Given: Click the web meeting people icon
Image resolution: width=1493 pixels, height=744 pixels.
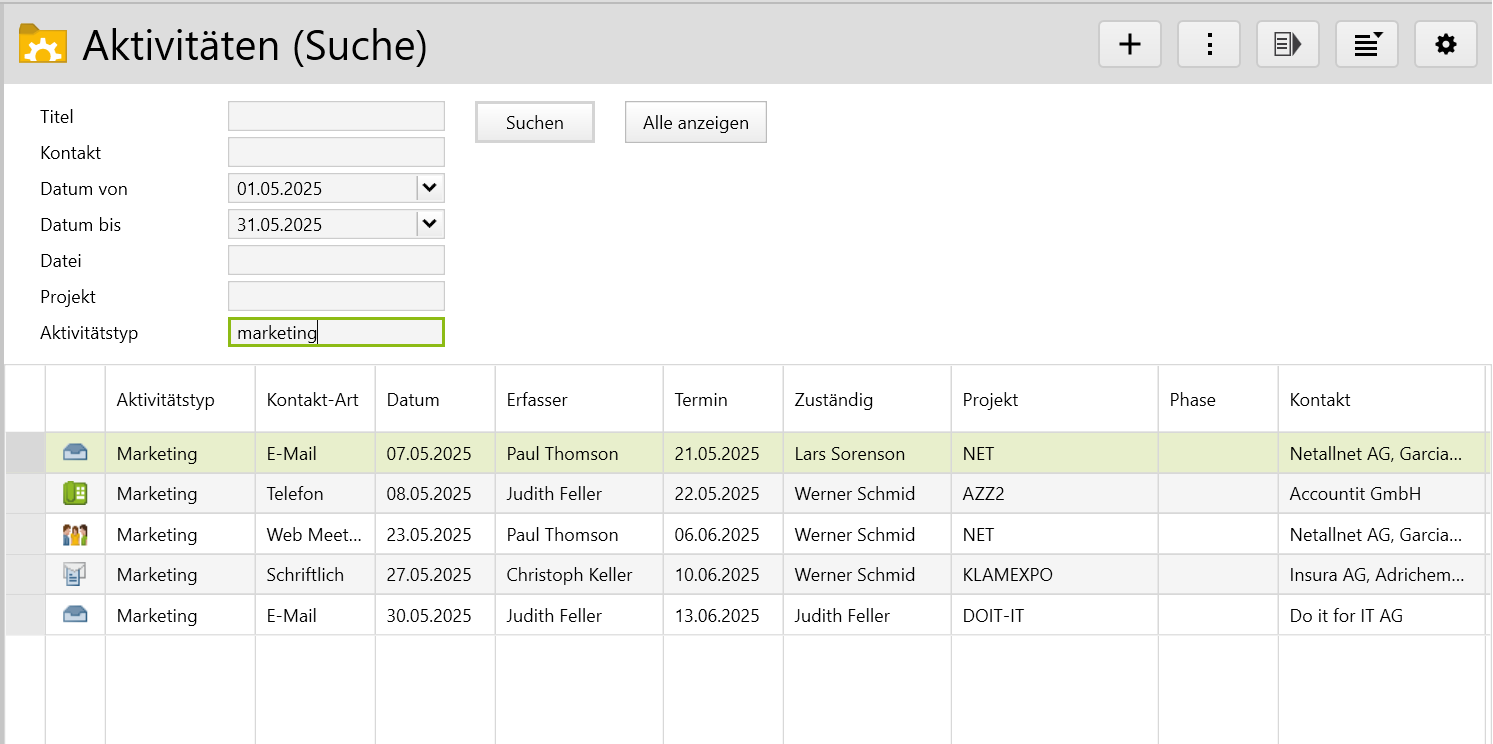Looking at the screenshot, I should coord(75,535).
